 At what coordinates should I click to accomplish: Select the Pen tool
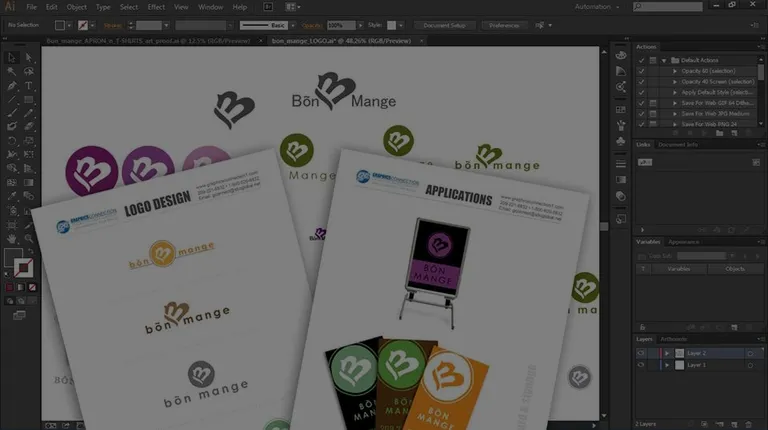(11, 85)
